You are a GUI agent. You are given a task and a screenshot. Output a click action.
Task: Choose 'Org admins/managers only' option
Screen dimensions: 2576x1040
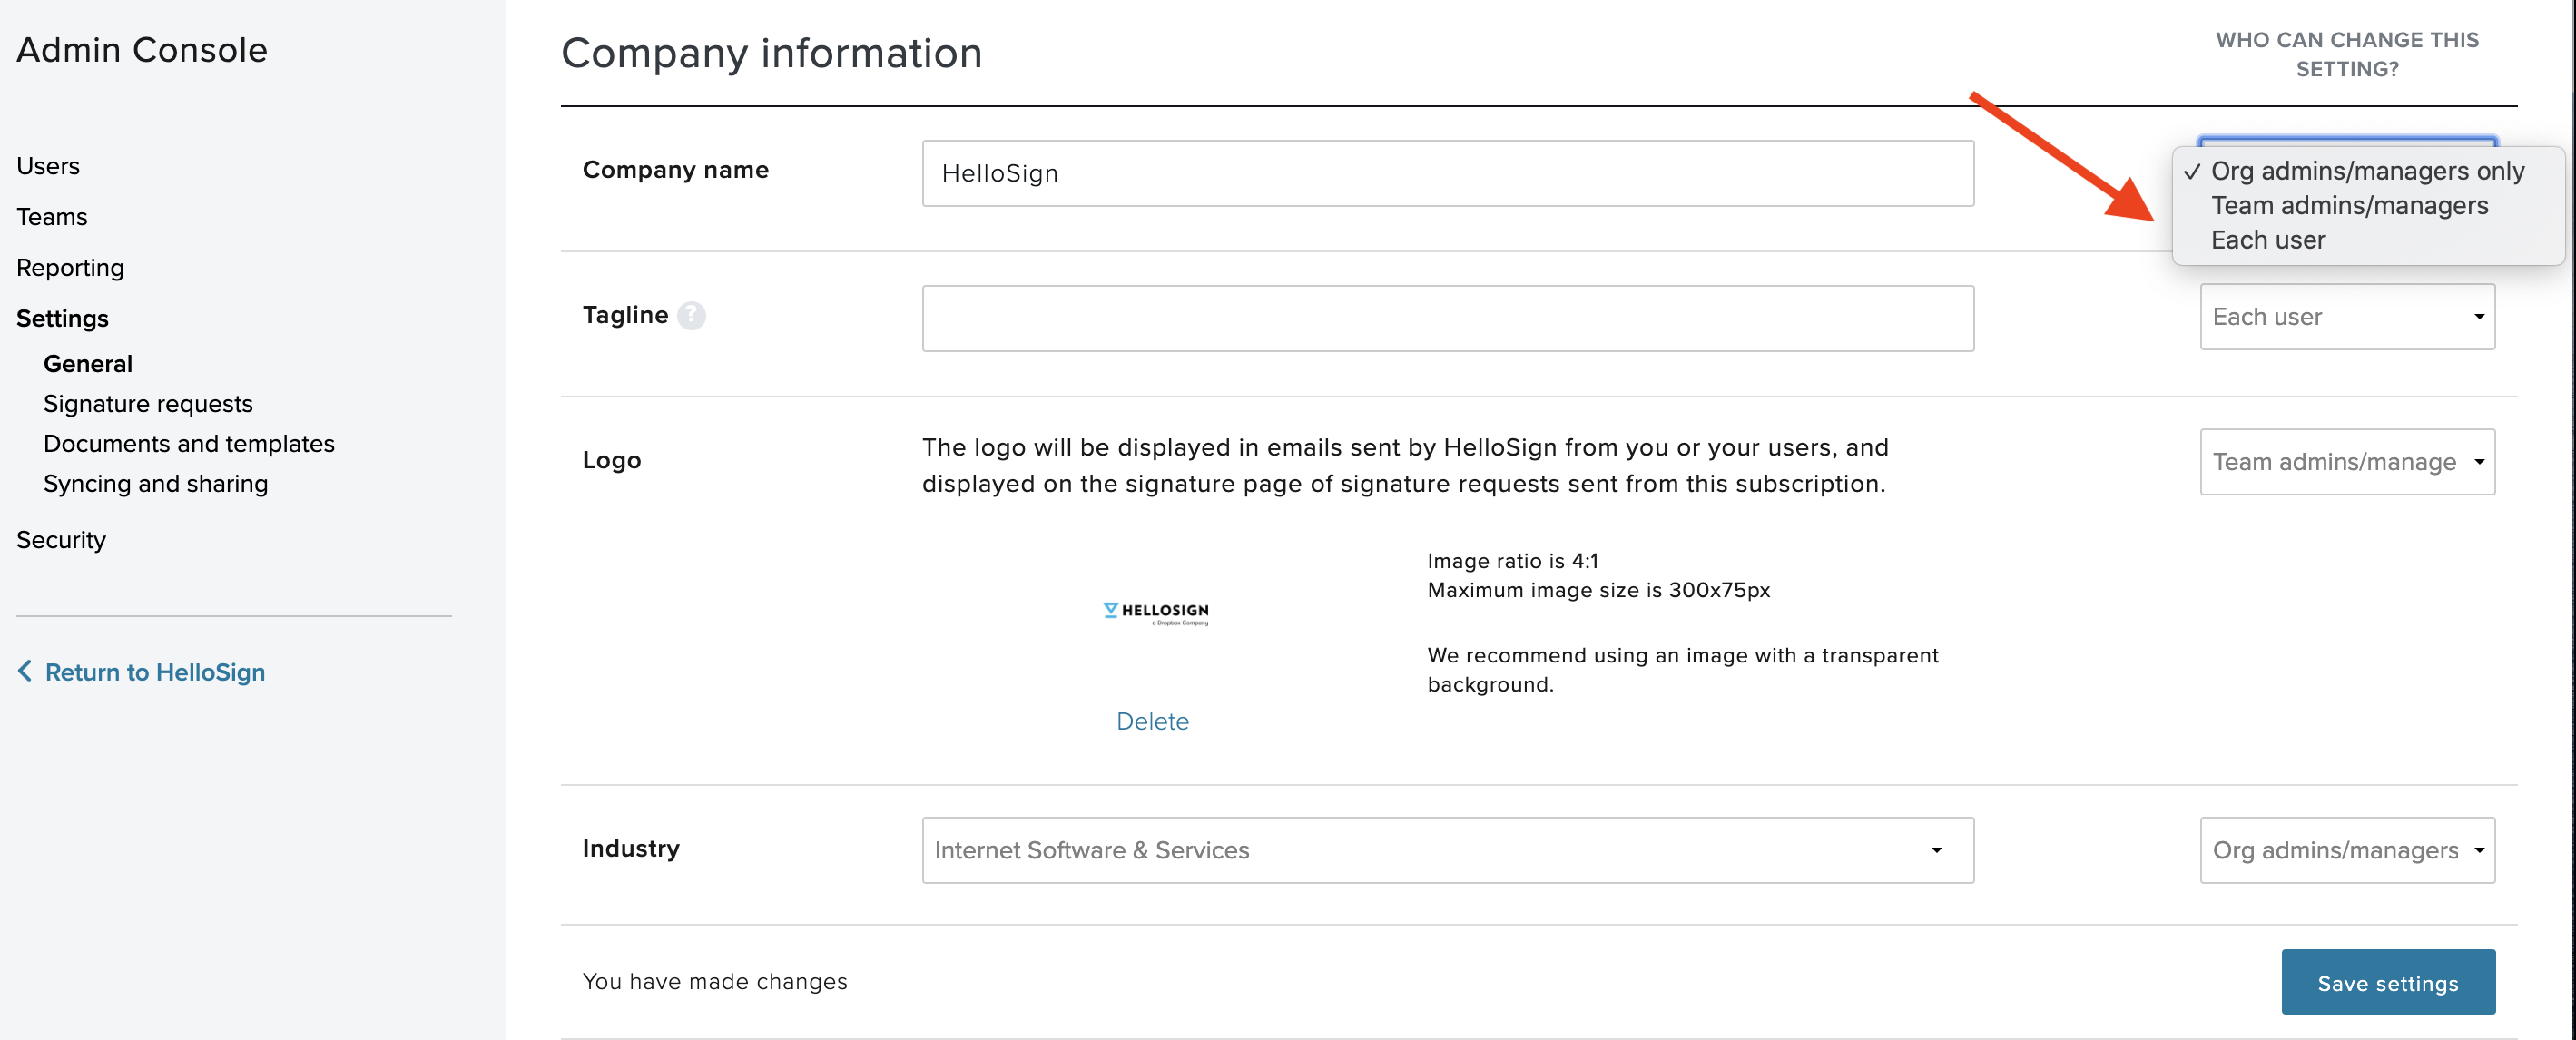2367,171
